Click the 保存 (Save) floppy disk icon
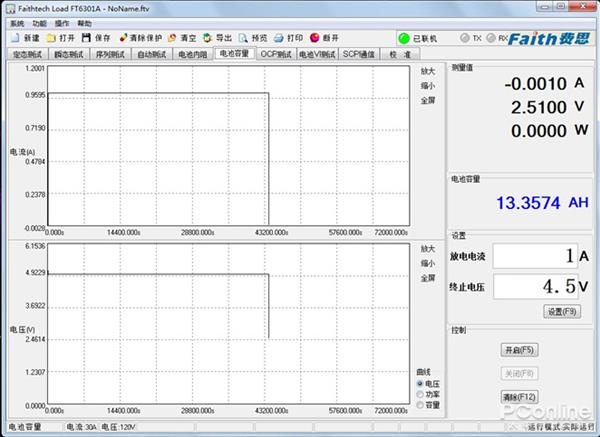 (x=86, y=38)
